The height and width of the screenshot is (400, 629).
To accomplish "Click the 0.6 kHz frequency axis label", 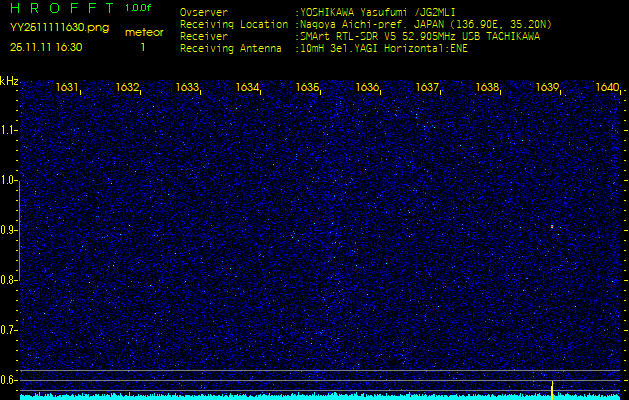I will point(9,379).
